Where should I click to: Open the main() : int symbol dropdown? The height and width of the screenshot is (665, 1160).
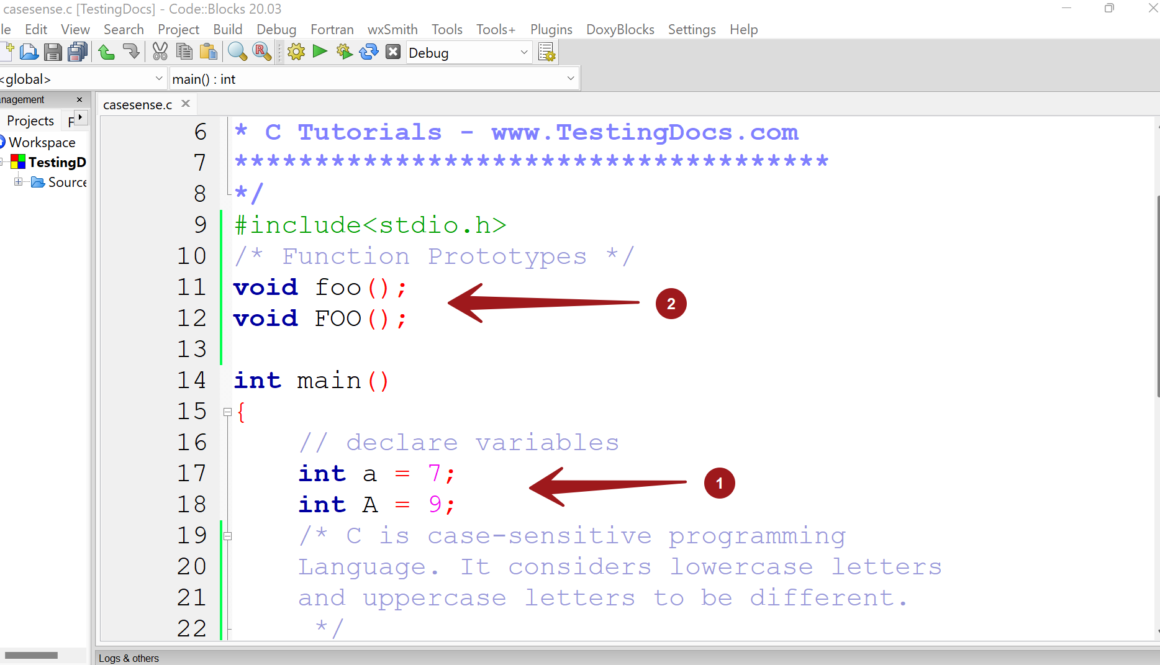coord(570,78)
